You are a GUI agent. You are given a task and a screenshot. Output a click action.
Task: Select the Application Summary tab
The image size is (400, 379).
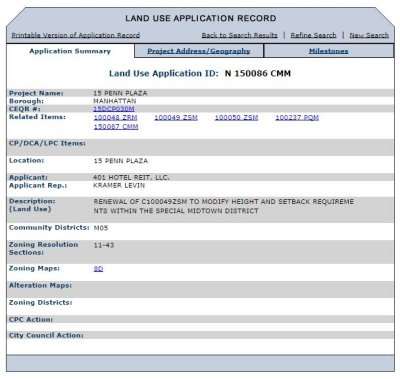tap(70, 51)
